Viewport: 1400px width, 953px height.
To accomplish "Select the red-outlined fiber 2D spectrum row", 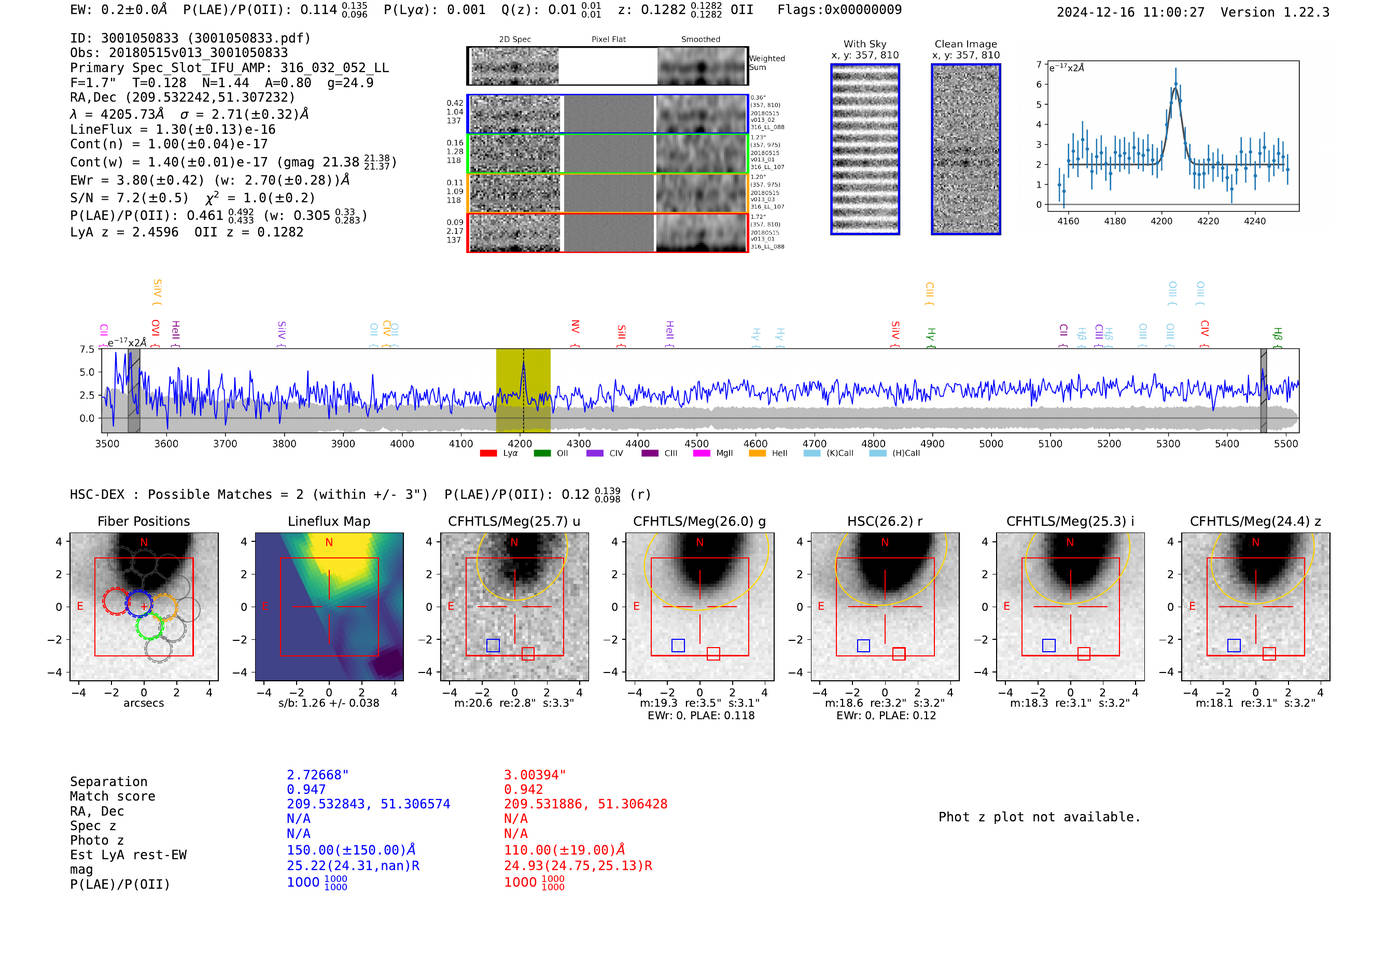I will pyautogui.click(x=607, y=232).
